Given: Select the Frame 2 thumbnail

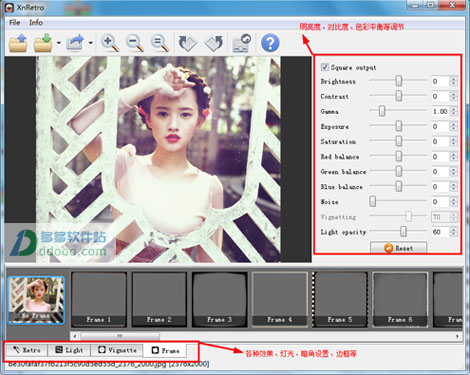Looking at the screenshot, I should tap(159, 299).
